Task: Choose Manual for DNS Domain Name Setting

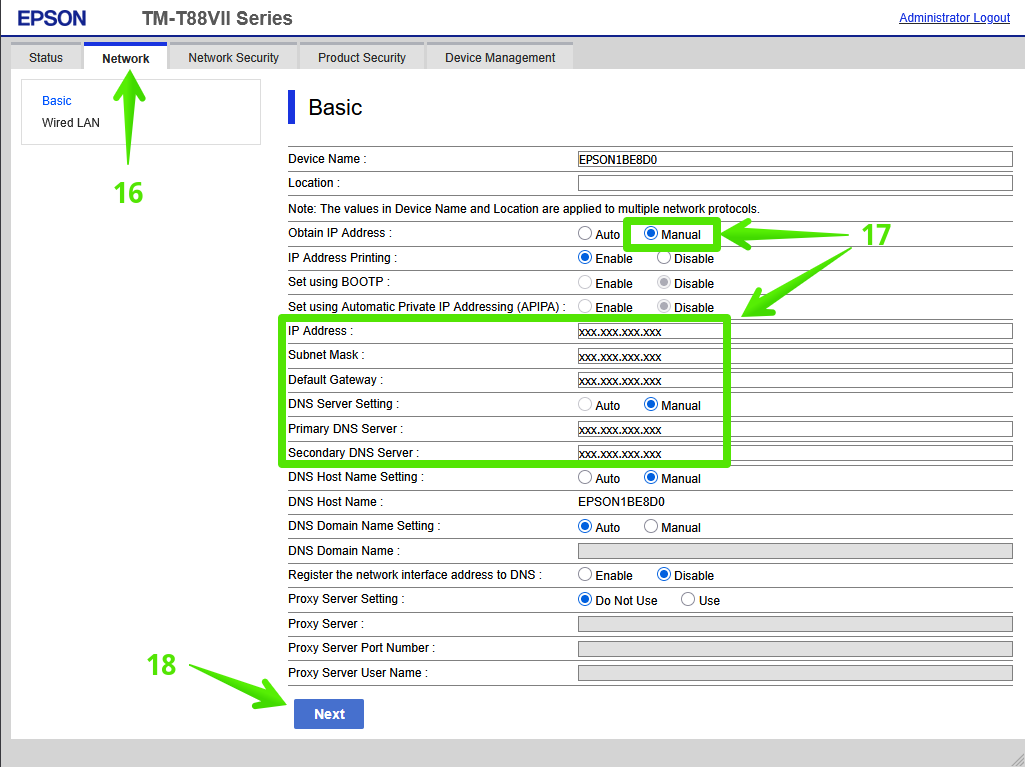Action: 651,527
